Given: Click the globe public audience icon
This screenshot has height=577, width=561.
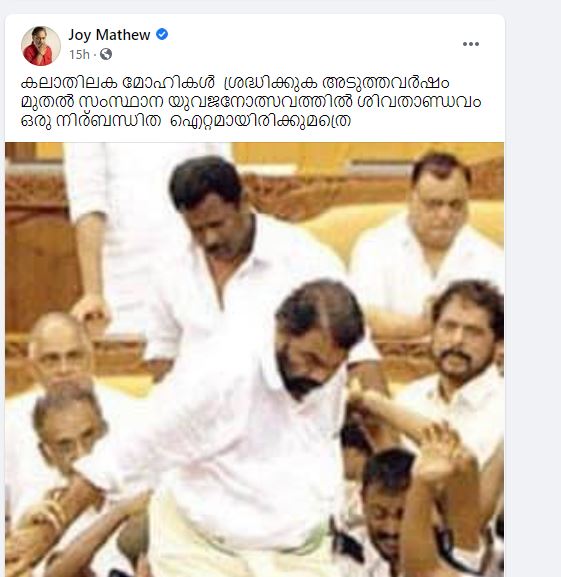Looking at the screenshot, I should tap(106, 54).
